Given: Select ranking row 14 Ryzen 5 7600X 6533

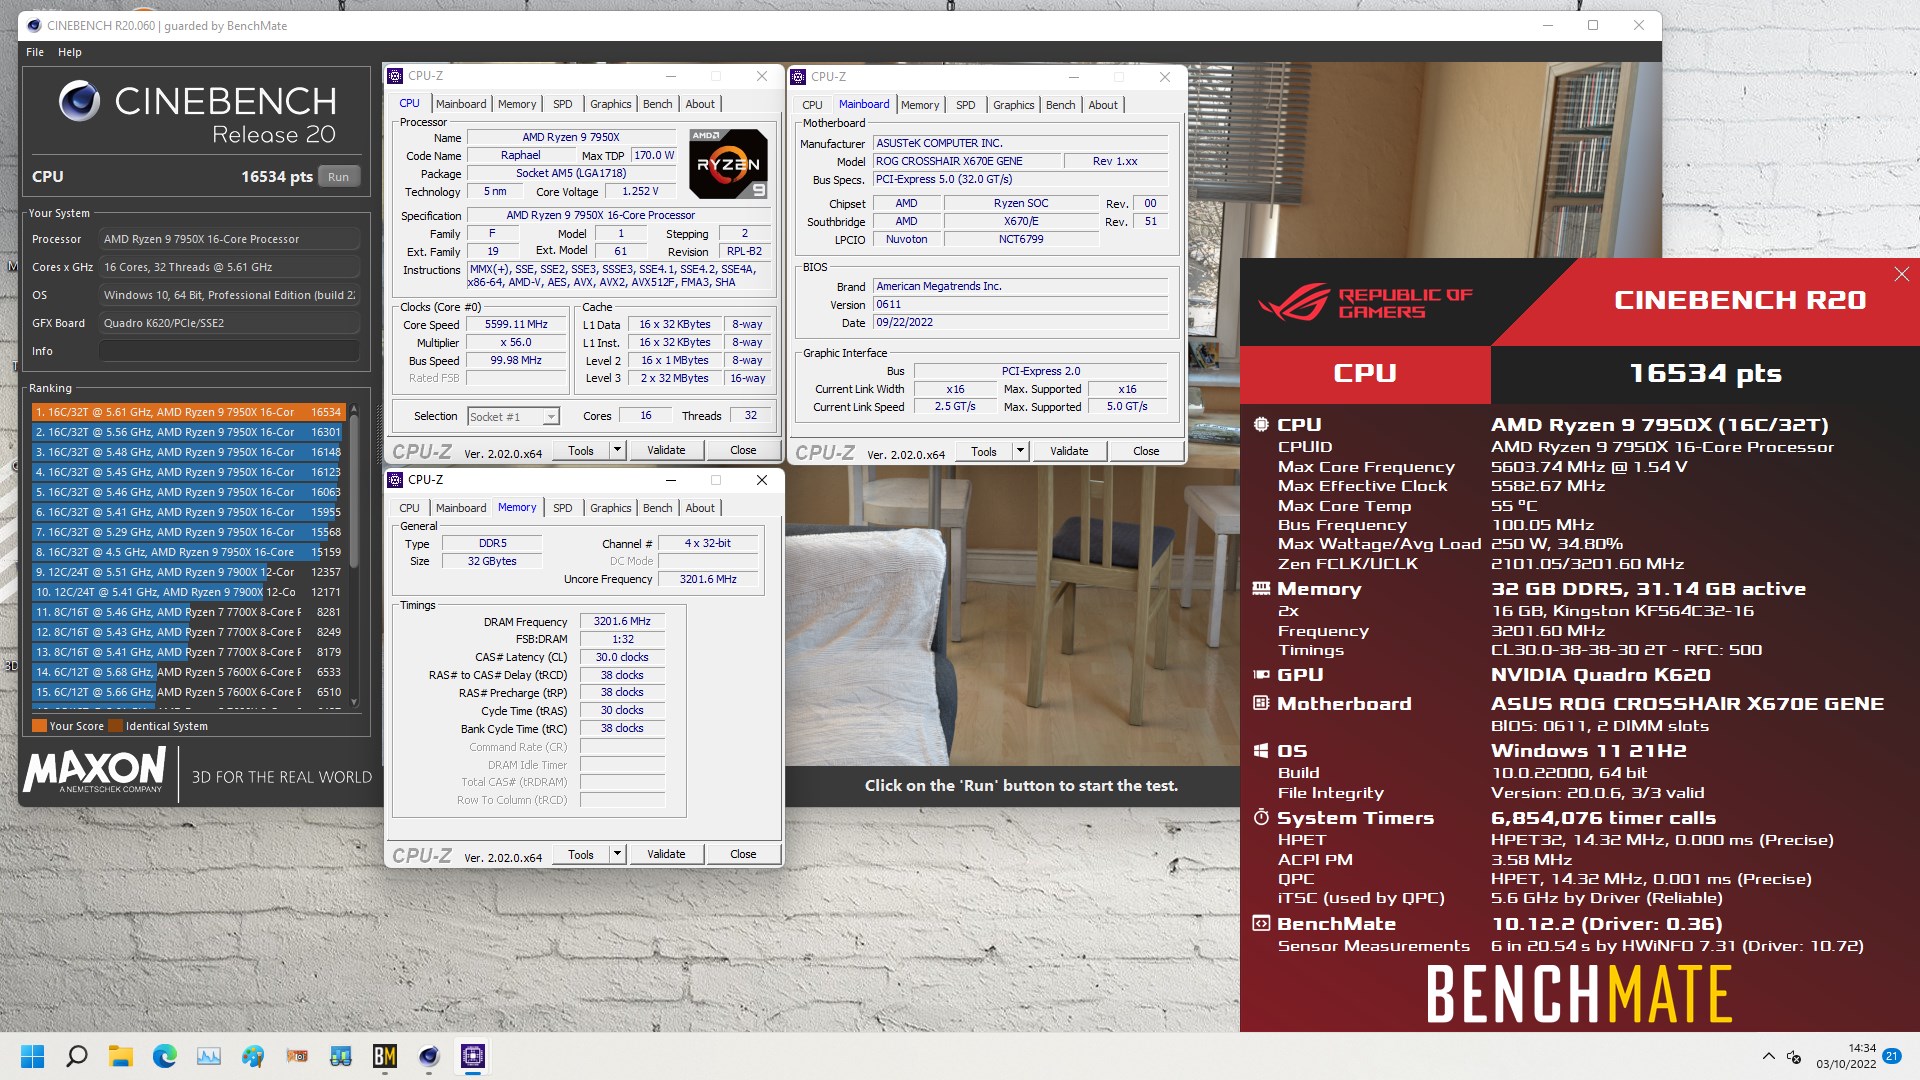Looking at the screenshot, I should click(x=188, y=672).
